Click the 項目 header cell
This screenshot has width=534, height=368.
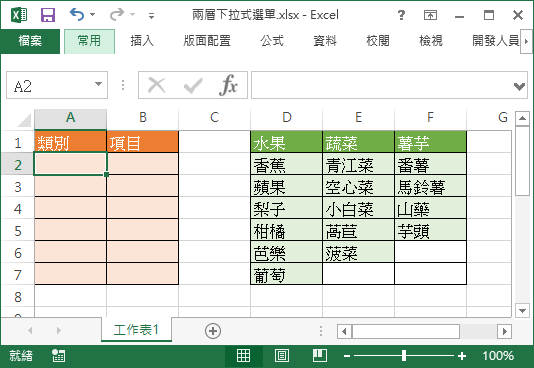[143, 142]
